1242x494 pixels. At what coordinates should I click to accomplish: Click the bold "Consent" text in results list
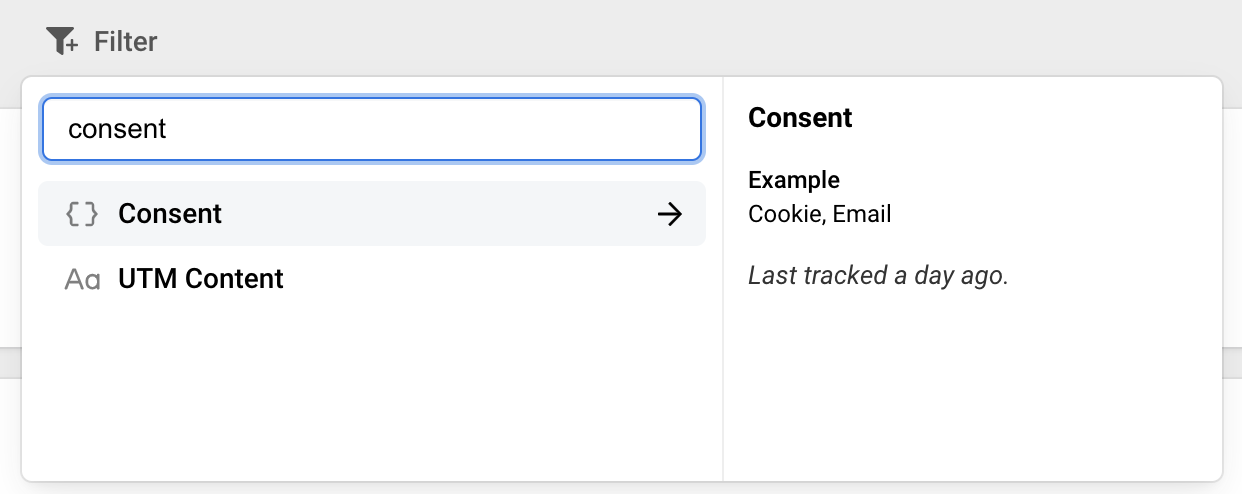point(170,214)
